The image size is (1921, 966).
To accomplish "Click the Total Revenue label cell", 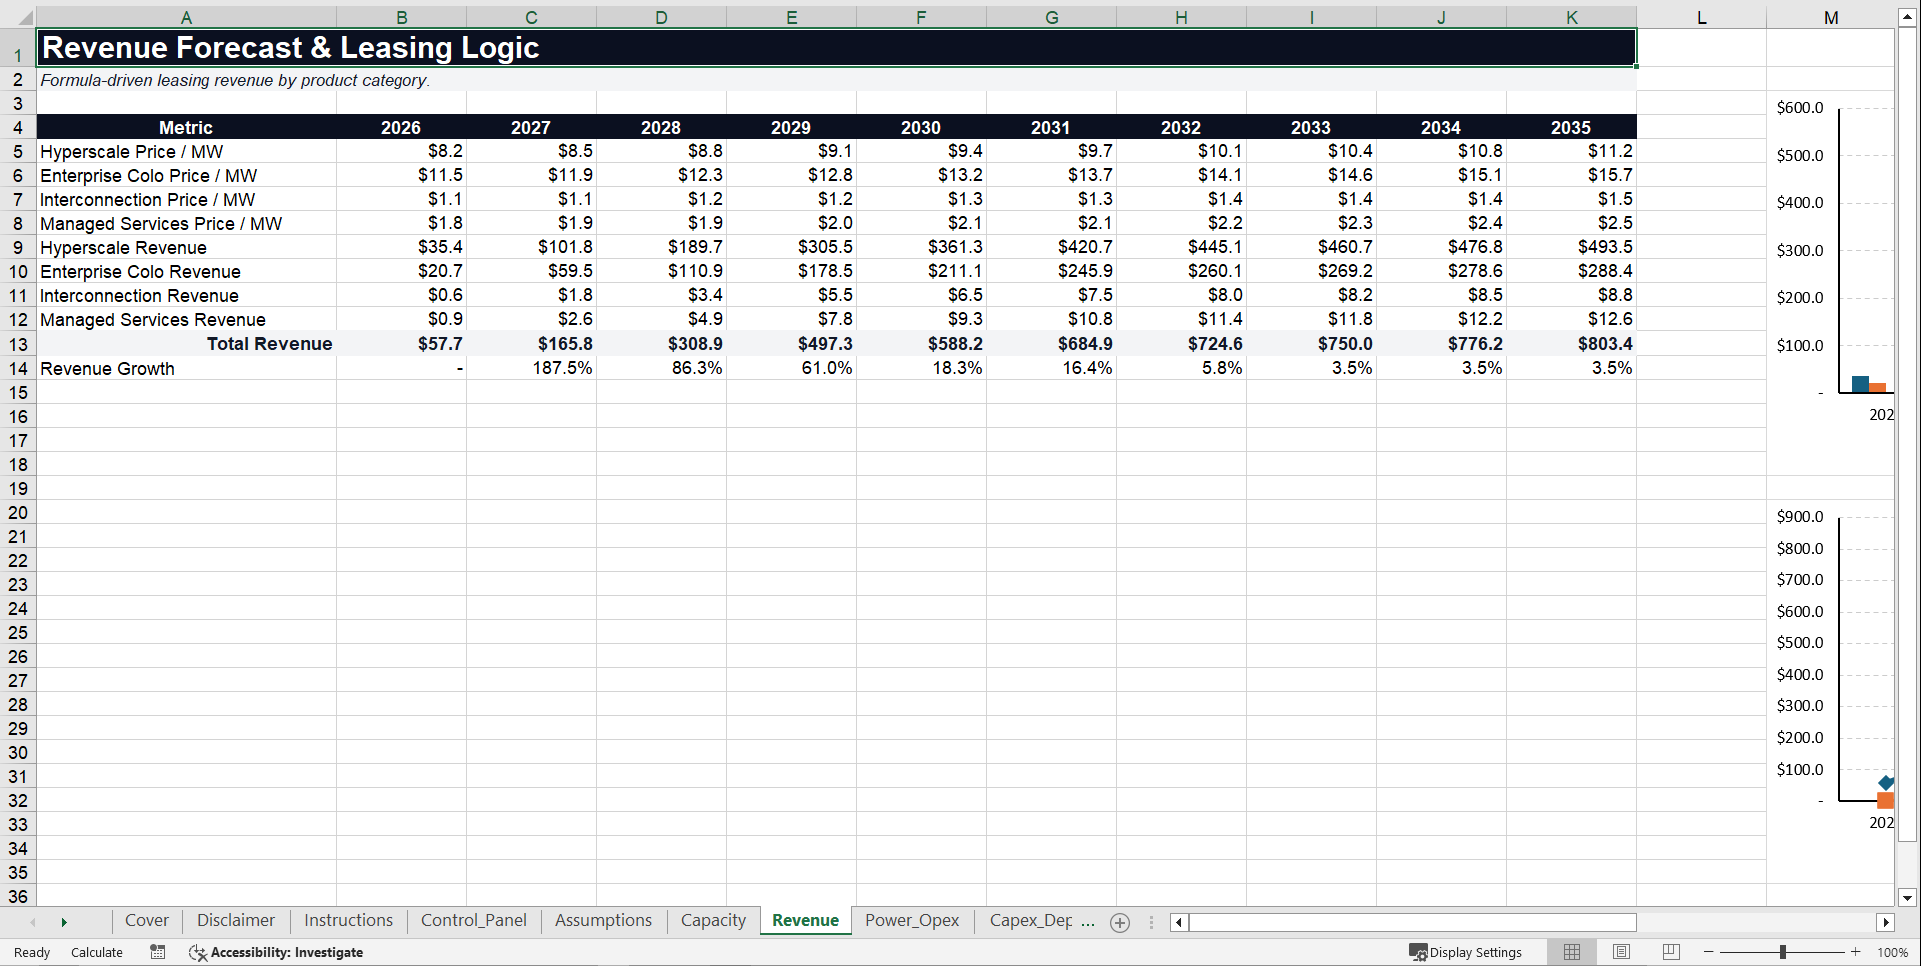I will coord(186,344).
